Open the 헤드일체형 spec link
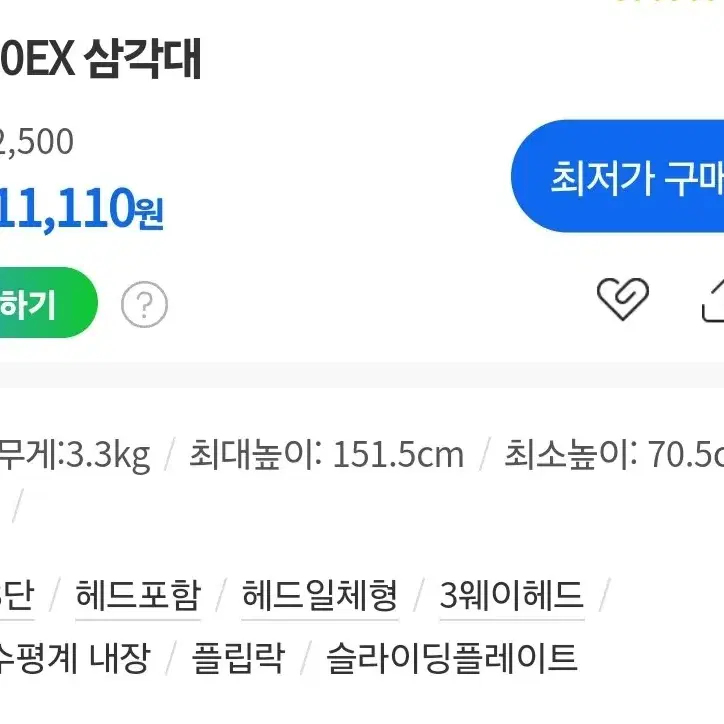 pos(320,595)
